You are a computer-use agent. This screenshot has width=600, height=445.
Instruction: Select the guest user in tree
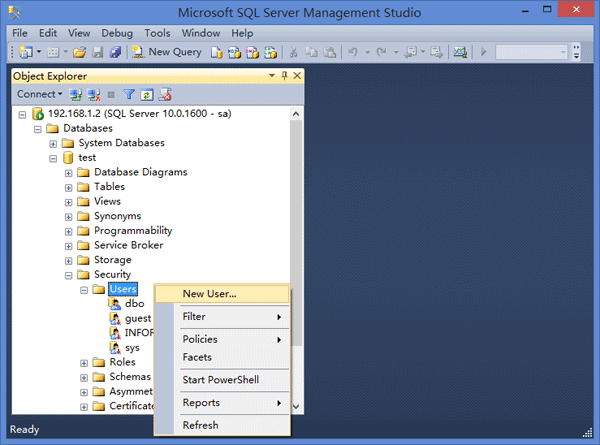point(138,318)
